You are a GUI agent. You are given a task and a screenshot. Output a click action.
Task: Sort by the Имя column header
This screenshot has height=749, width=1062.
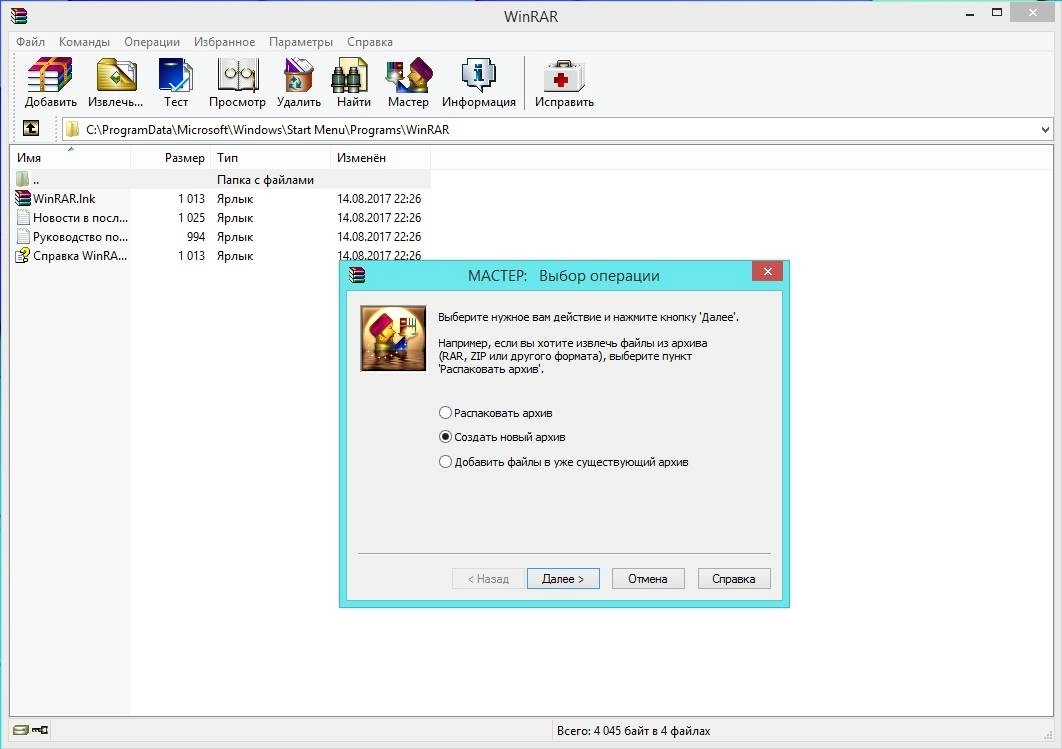tap(70, 157)
